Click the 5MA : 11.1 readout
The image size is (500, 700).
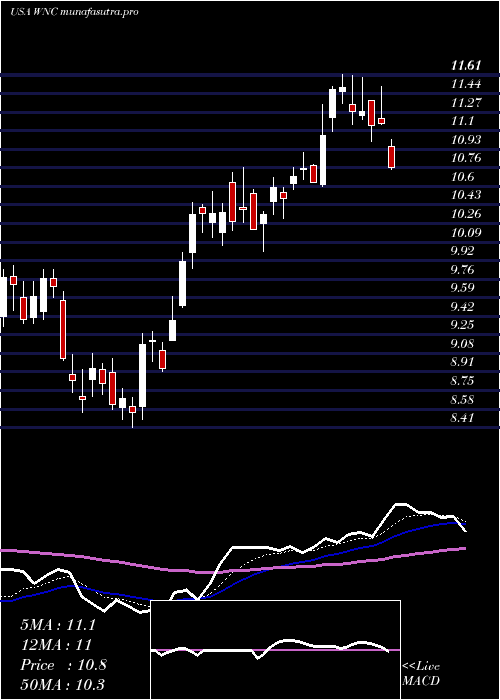(58, 625)
